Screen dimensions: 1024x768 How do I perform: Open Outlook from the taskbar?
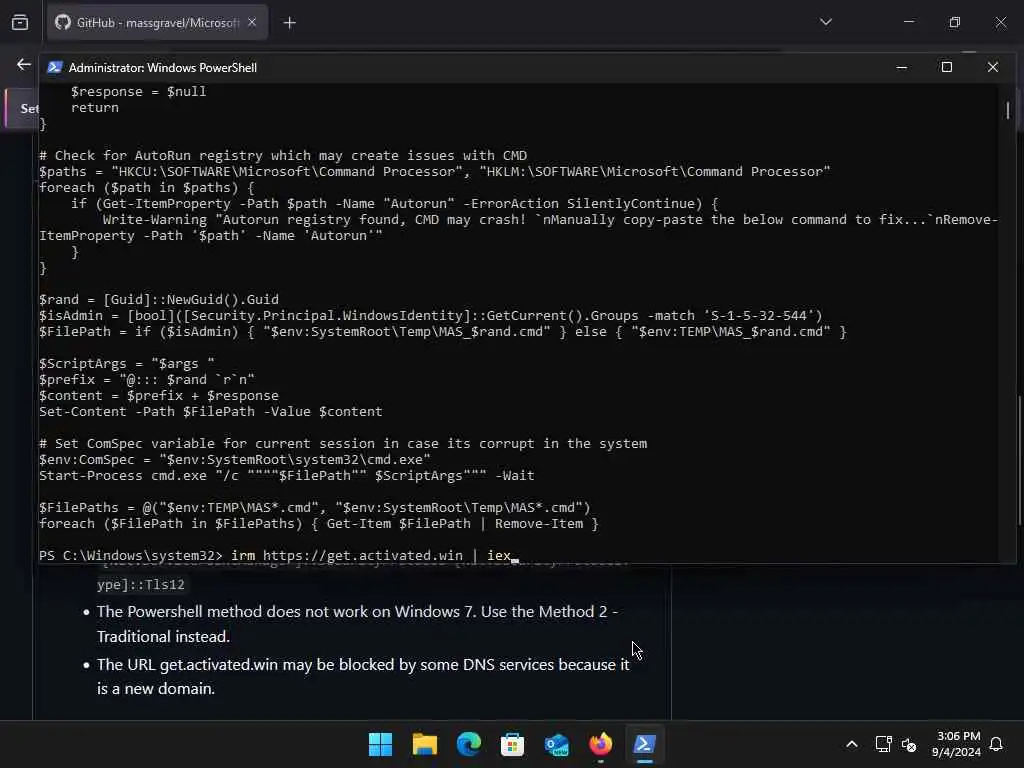pyautogui.click(x=556, y=744)
